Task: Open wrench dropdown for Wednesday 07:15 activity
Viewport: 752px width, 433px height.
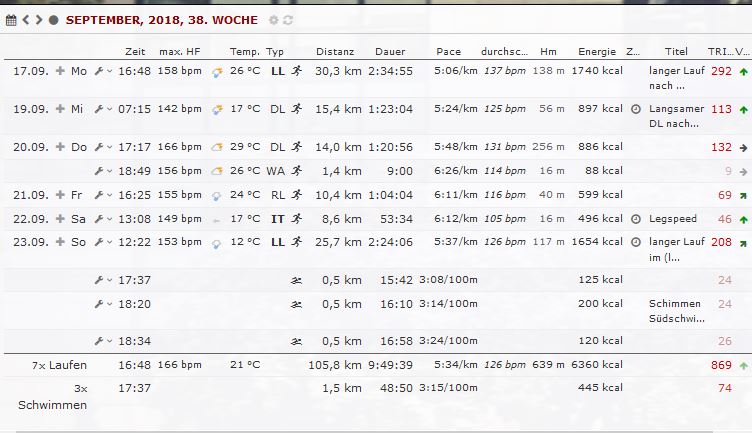Action: pyautogui.click(x=102, y=109)
